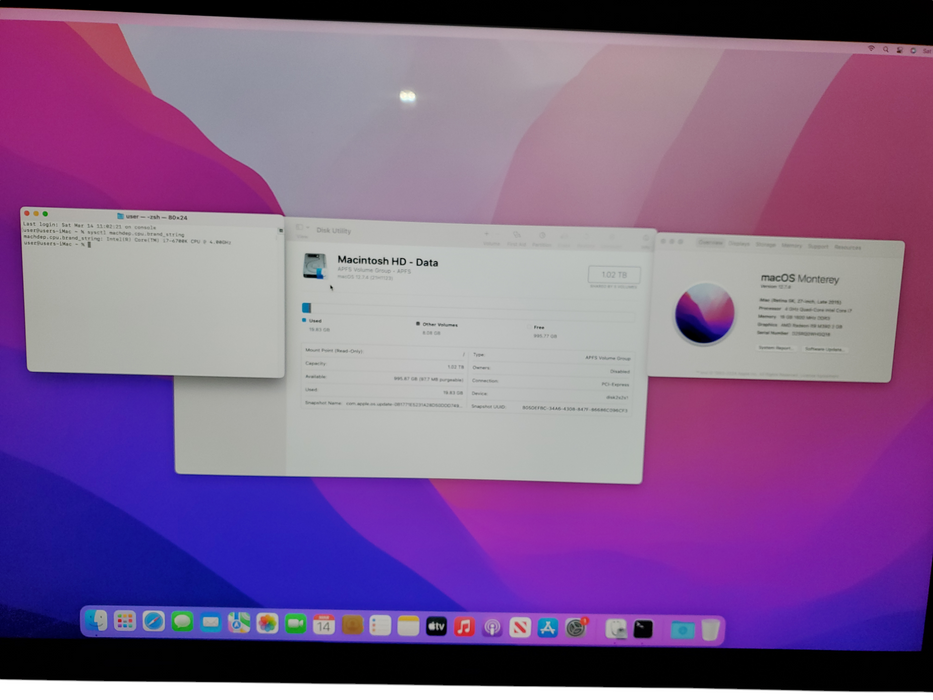
Task: Open Photos app in the Dock
Action: (x=267, y=624)
